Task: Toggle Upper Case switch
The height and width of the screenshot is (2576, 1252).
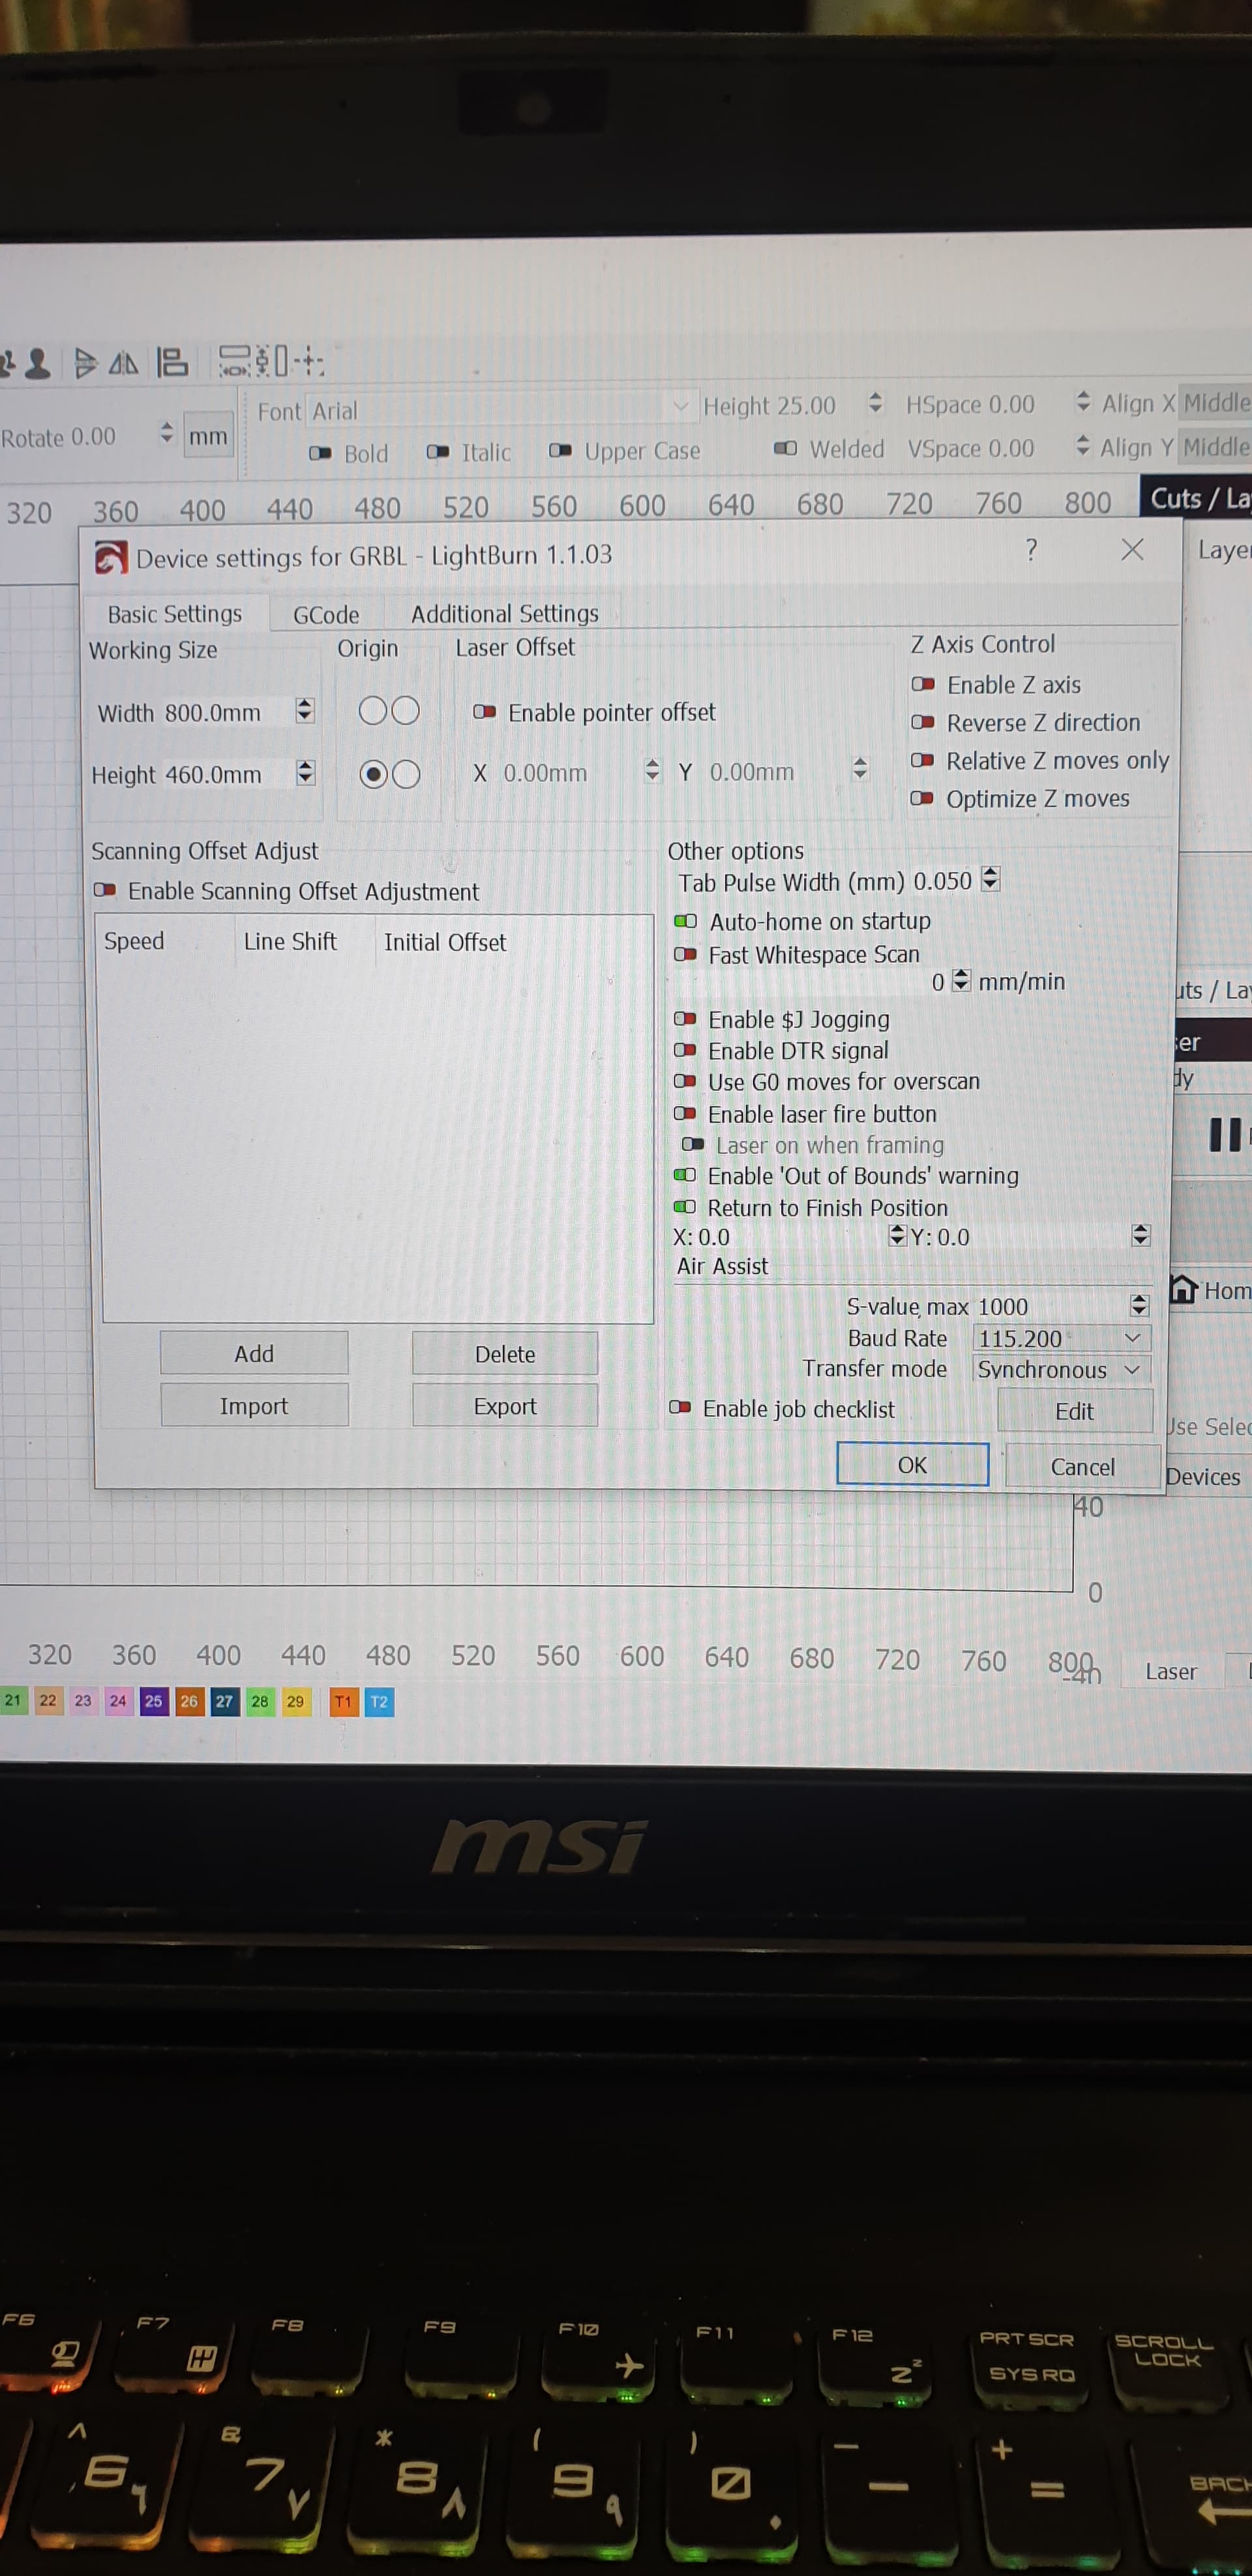Action: coord(561,451)
